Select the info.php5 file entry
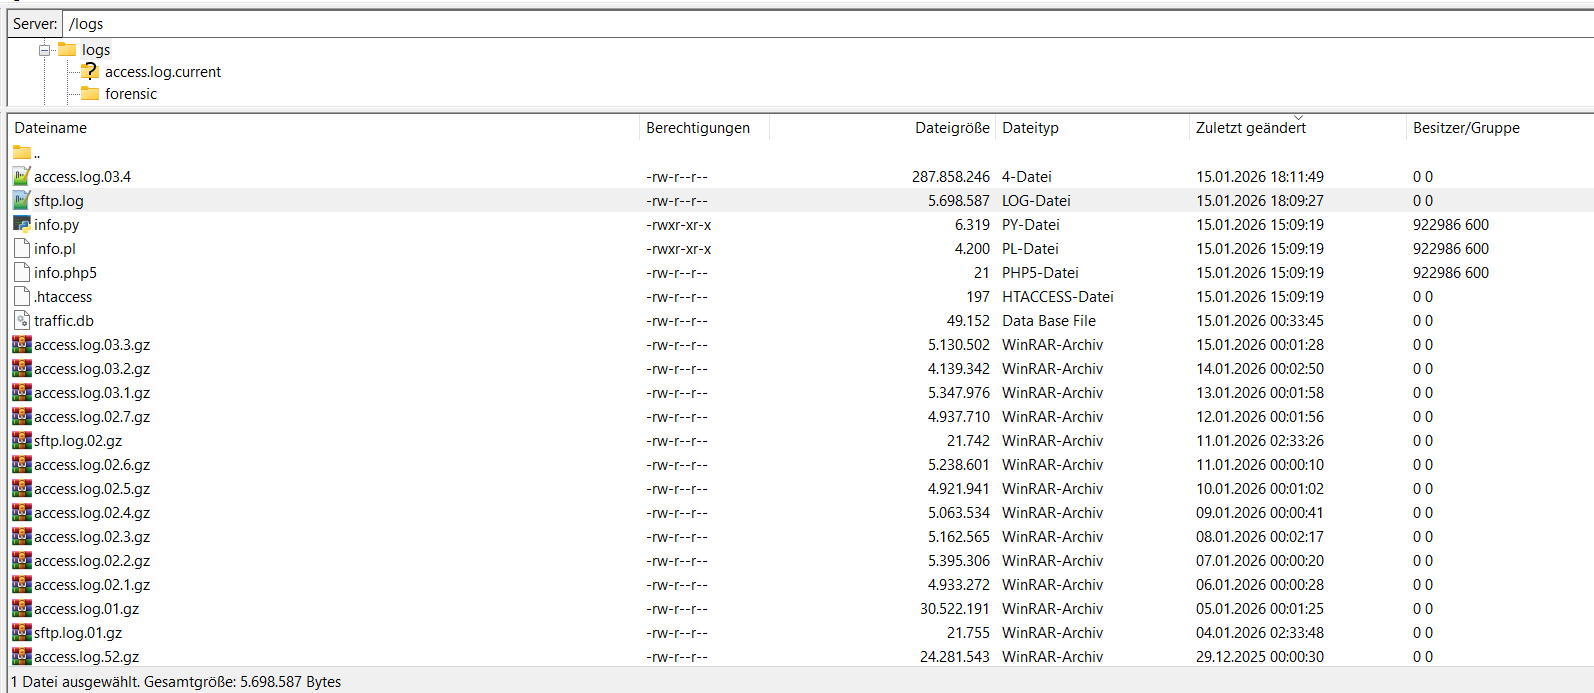 click(x=65, y=273)
